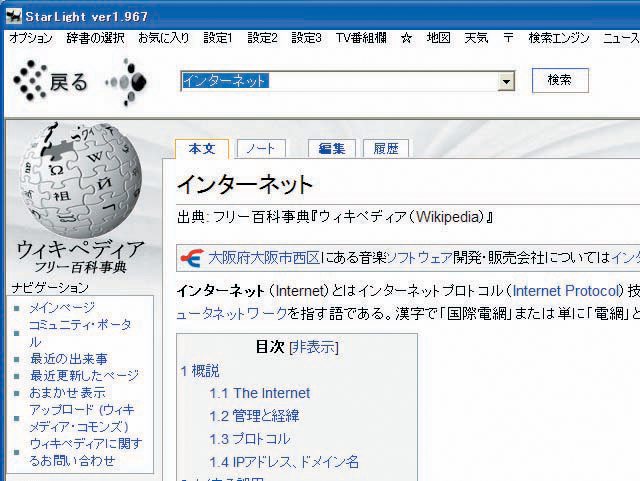Open the 設定2 menu
This screenshot has height=481, width=640.
click(x=262, y=38)
